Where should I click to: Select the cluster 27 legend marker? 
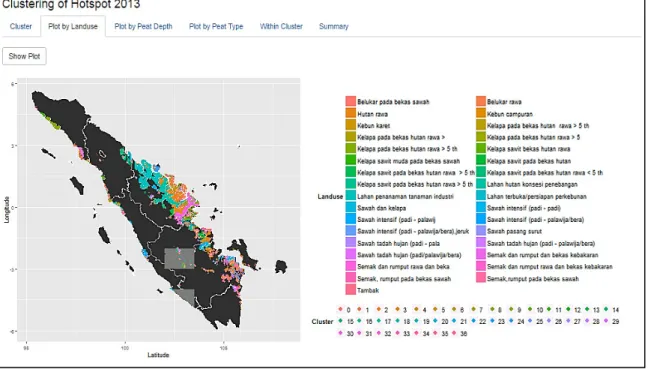coord(568,321)
